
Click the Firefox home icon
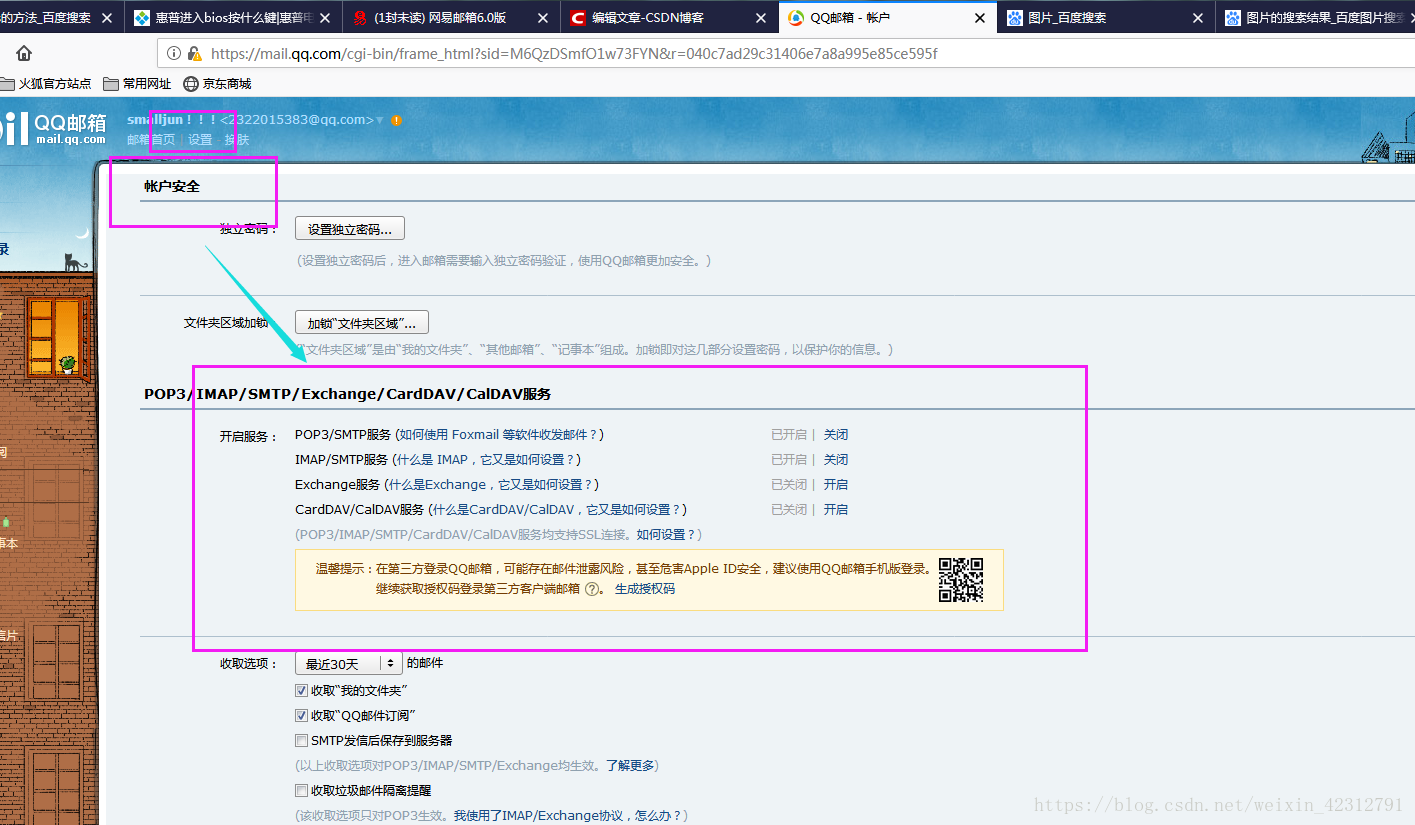[x=24, y=54]
